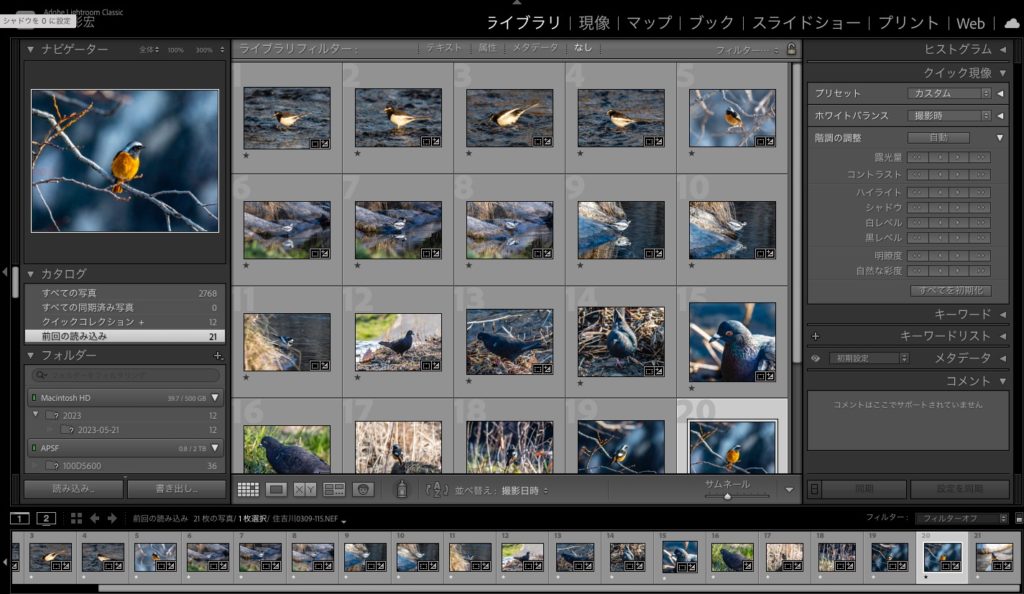Open Survey view mode

[x=334, y=489]
